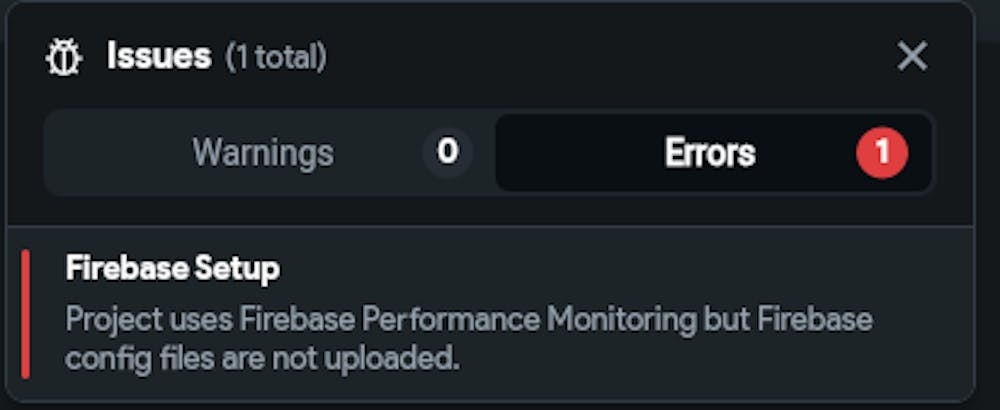Switch to the Warnings tab
This screenshot has height=410, width=1000.
point(263,153)
